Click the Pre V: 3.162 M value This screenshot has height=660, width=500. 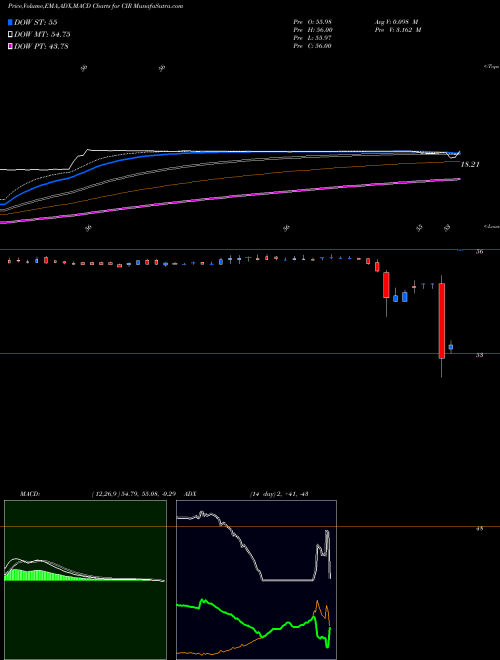(397, 30)
